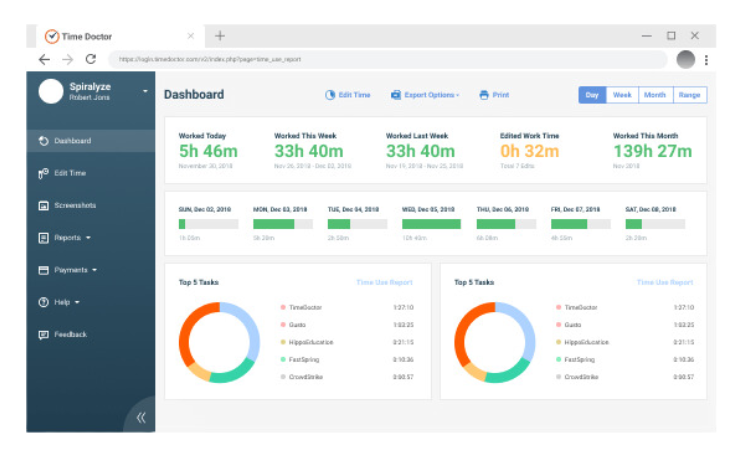Click the Edit Time clock icon in header
This screenshot has width=750, height=450.
pyautogui.click(x=330, y=95)
